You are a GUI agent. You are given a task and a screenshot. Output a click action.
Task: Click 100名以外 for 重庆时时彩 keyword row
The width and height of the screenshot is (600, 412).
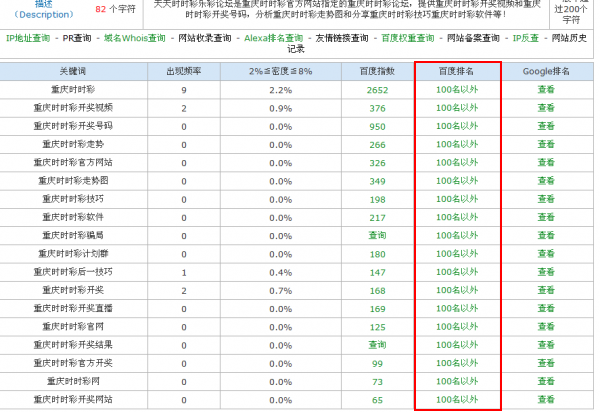456,90
